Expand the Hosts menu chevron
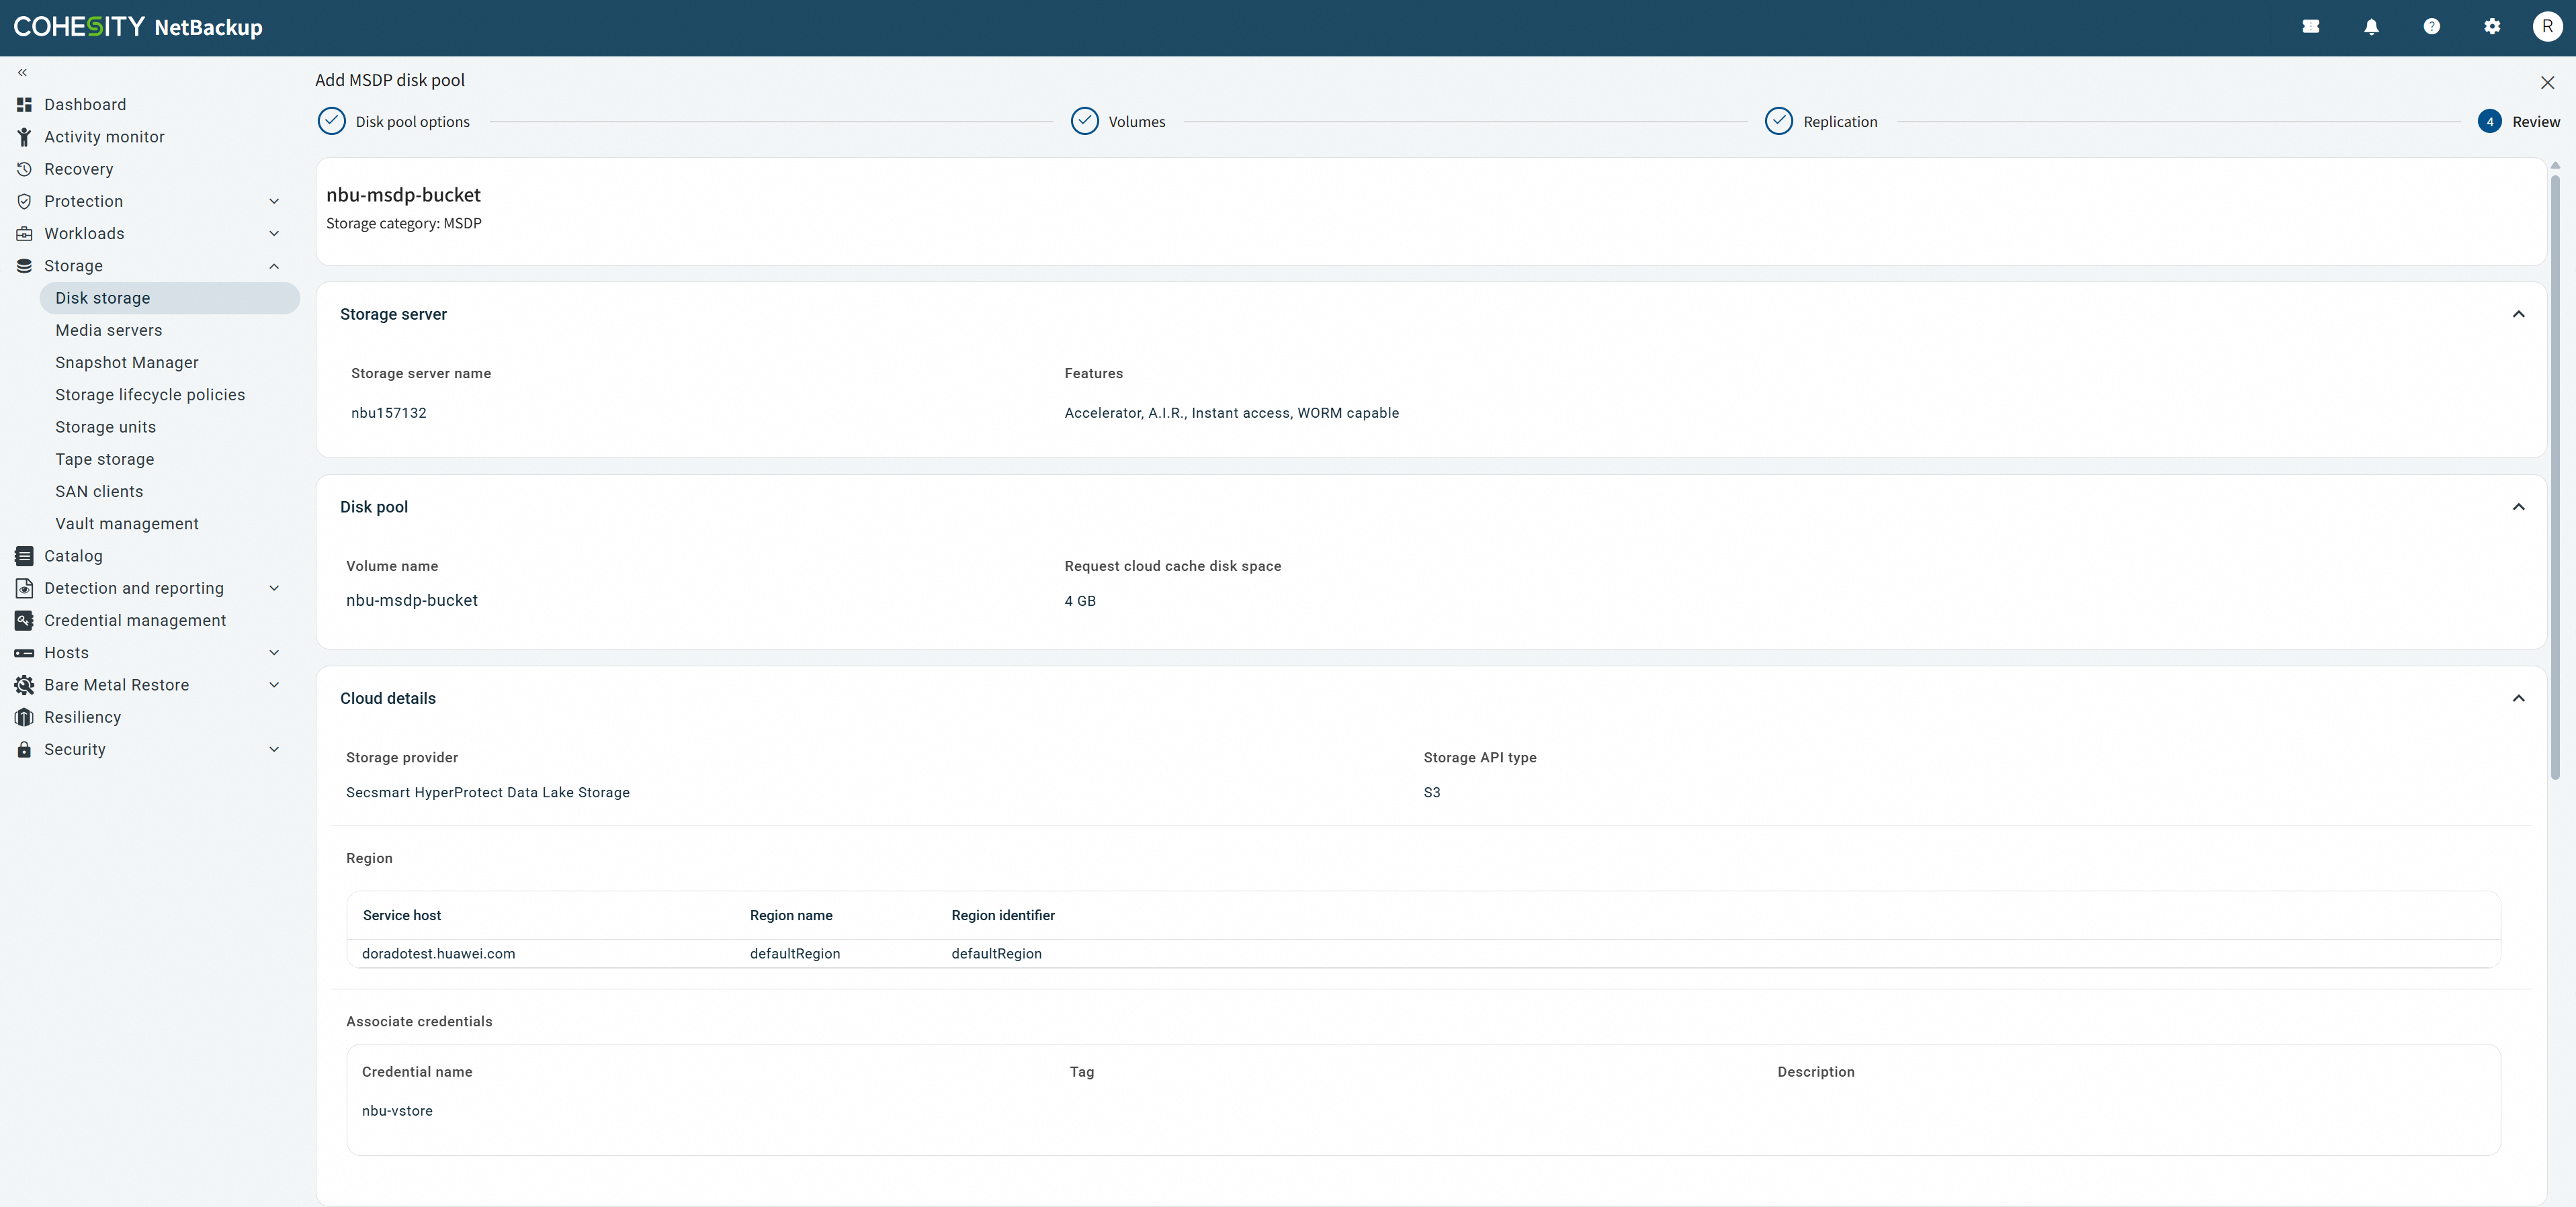The image size is (2576, 1207). click(x=274, y=653)
